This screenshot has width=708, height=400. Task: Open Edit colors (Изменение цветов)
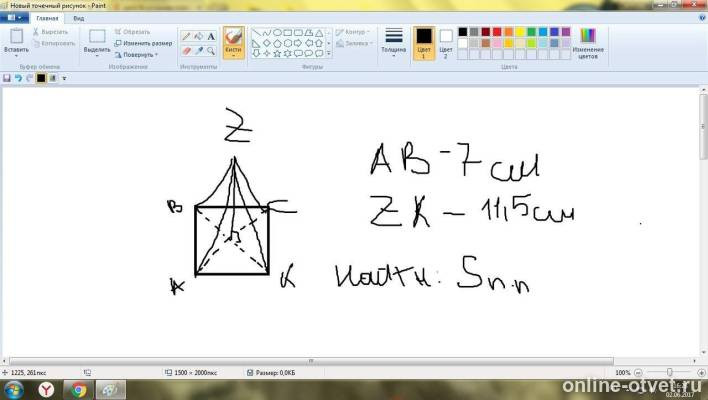[588, 43]
